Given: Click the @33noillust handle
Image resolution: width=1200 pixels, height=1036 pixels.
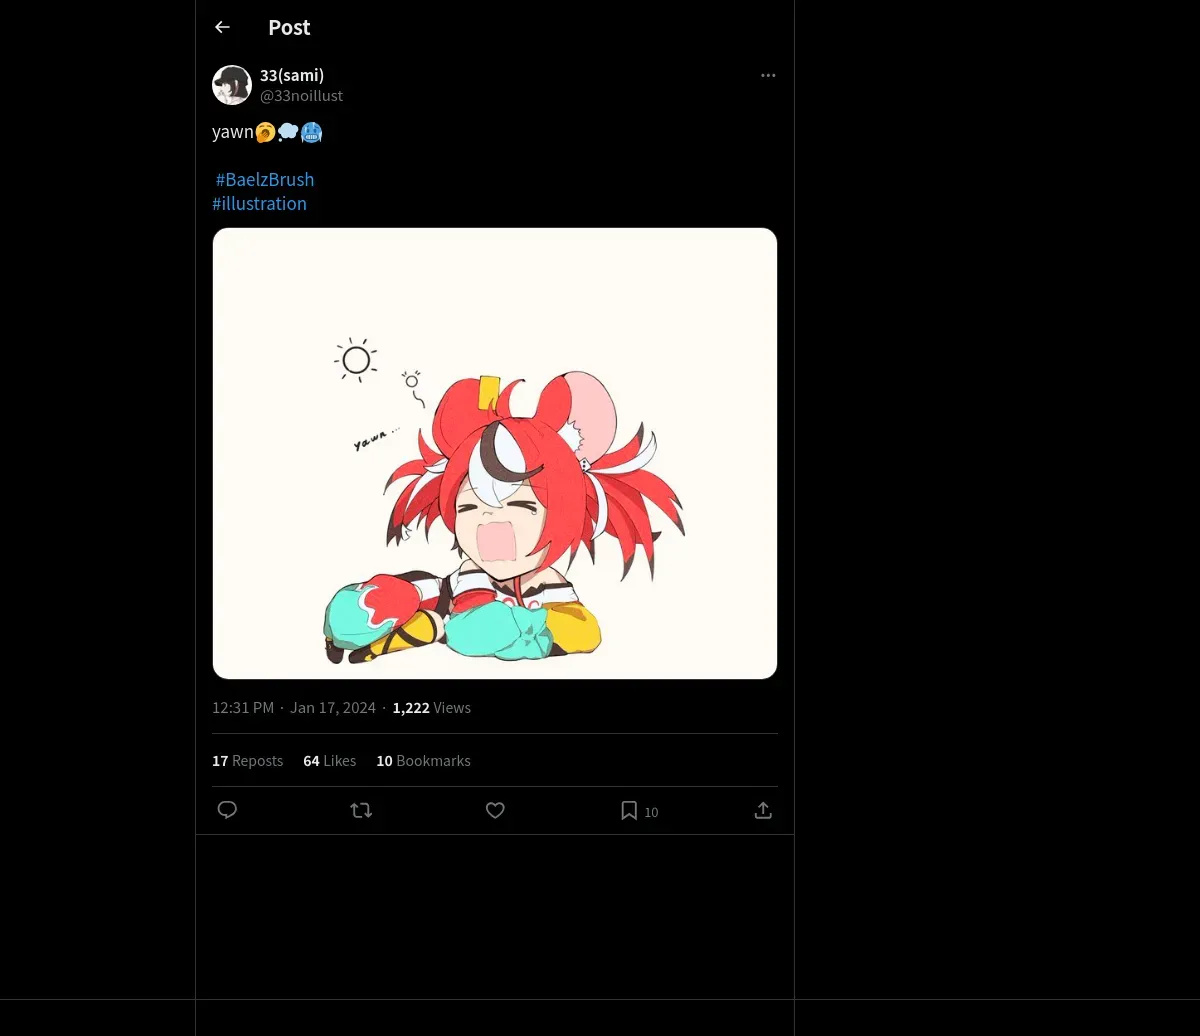Looking at the screenshot, I should click(301, 96).
